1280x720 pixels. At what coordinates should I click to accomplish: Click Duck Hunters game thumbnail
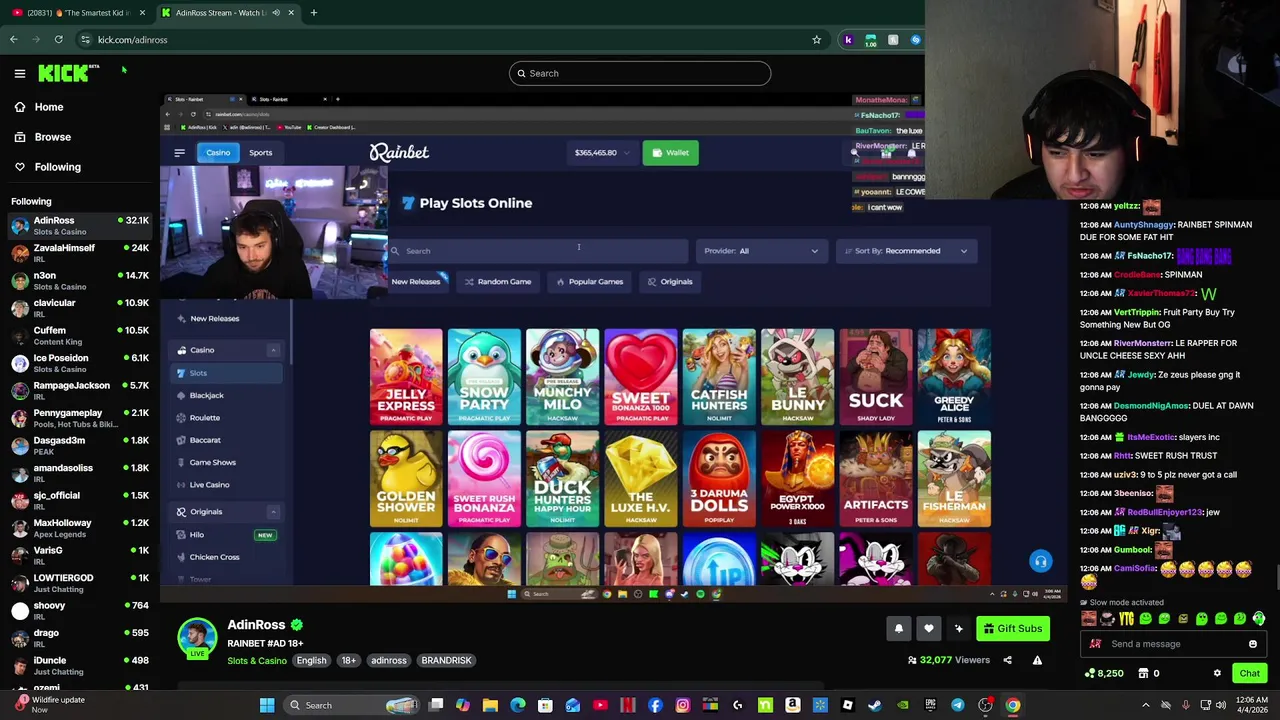562,479
